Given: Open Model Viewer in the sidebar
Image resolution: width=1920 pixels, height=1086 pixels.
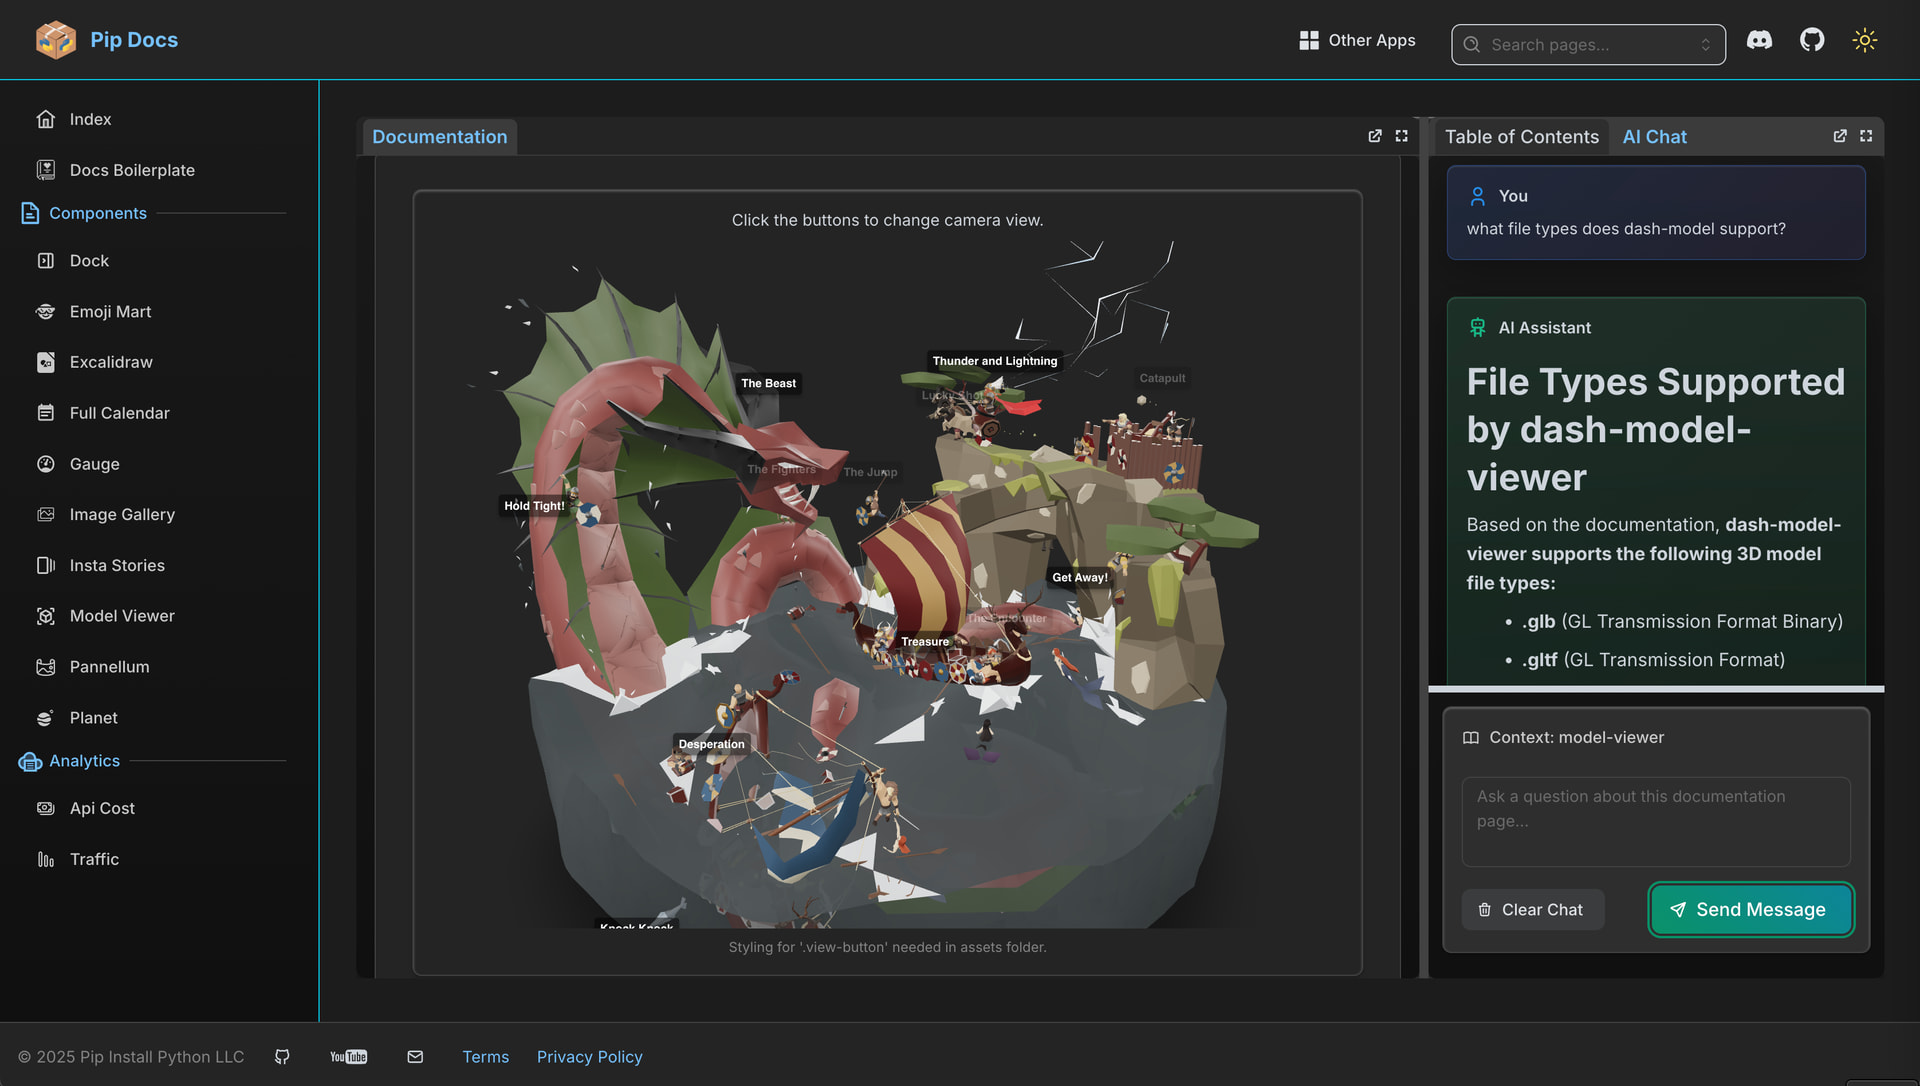Looking at the screenshot, I should 122,616.
